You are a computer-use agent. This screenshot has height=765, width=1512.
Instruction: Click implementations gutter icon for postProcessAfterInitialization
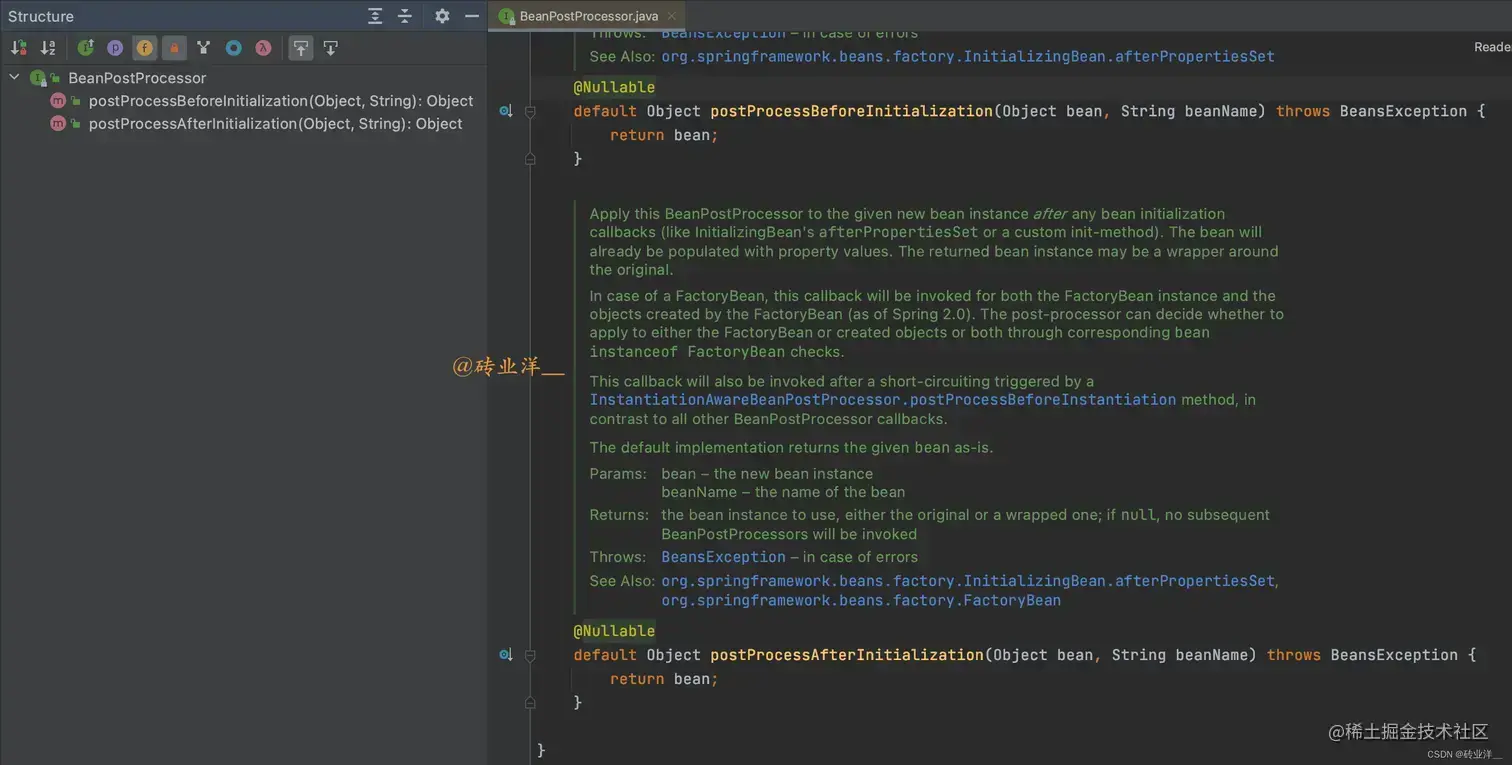pyautogui.click(x=506, y=655)
